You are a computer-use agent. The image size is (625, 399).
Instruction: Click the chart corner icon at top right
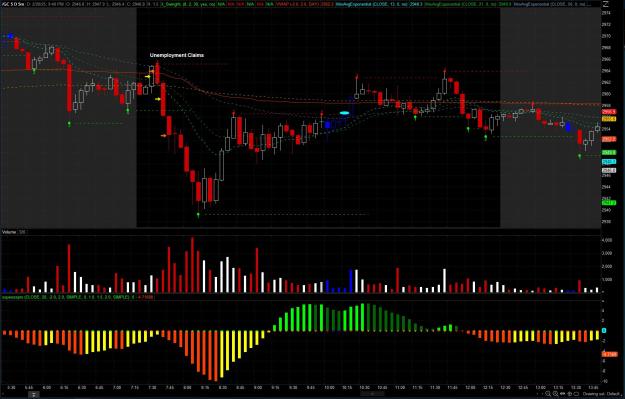coord(606,4)
